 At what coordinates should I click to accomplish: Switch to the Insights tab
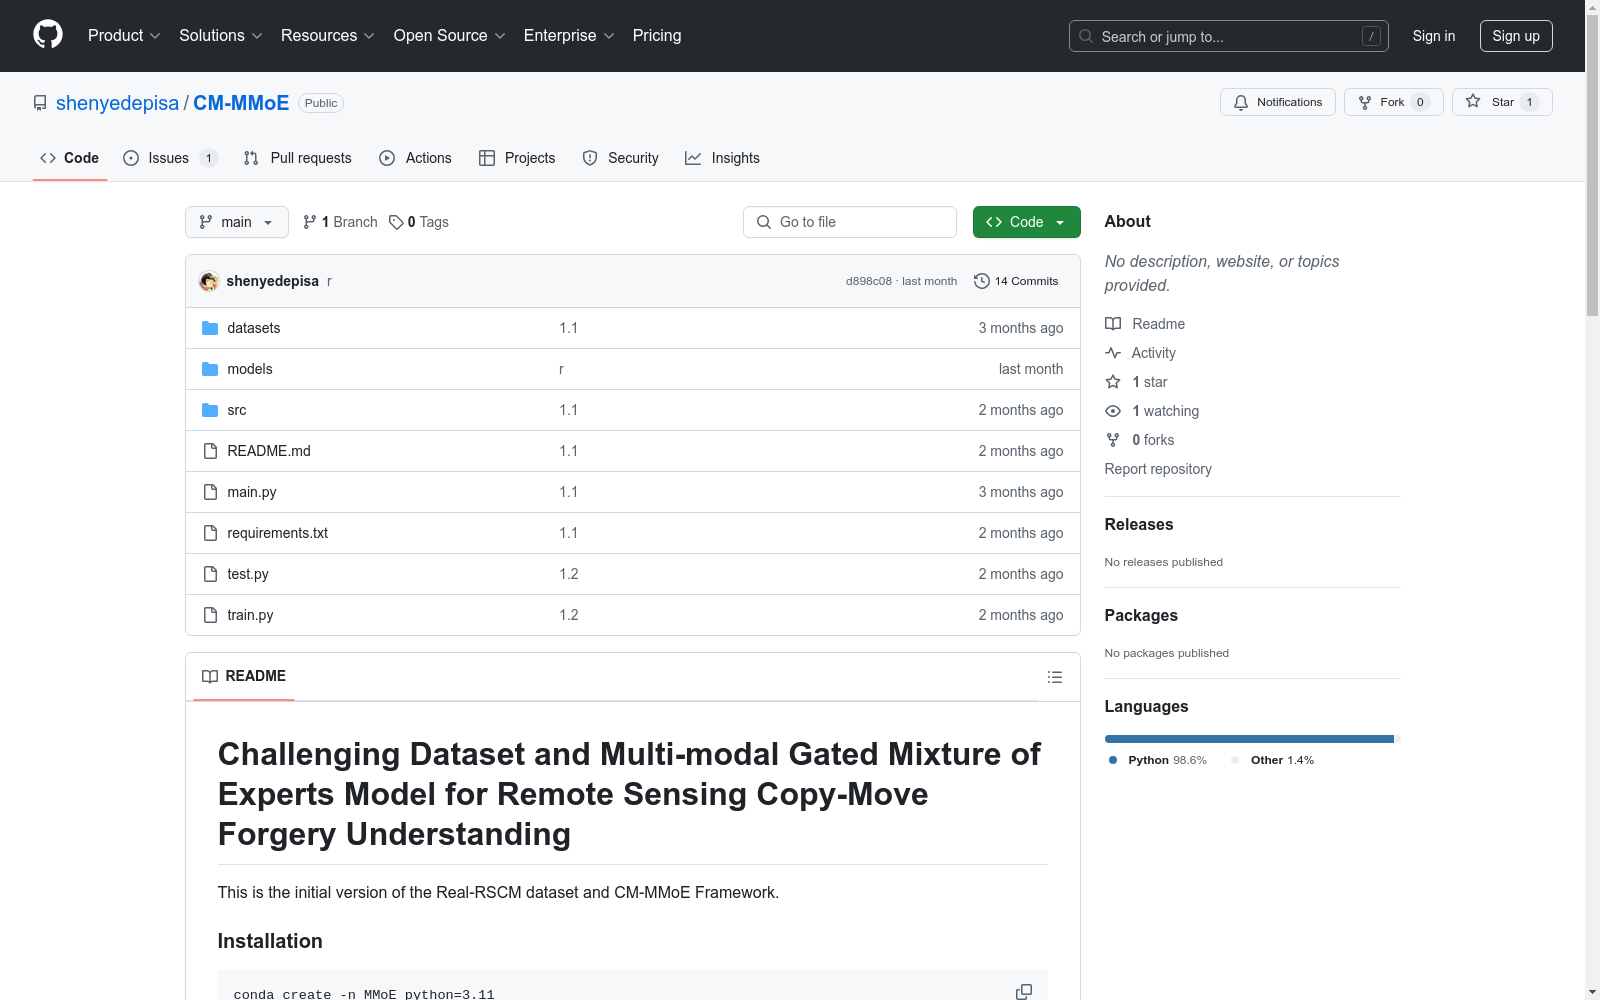pyautogui.click(x=722, y=158)
